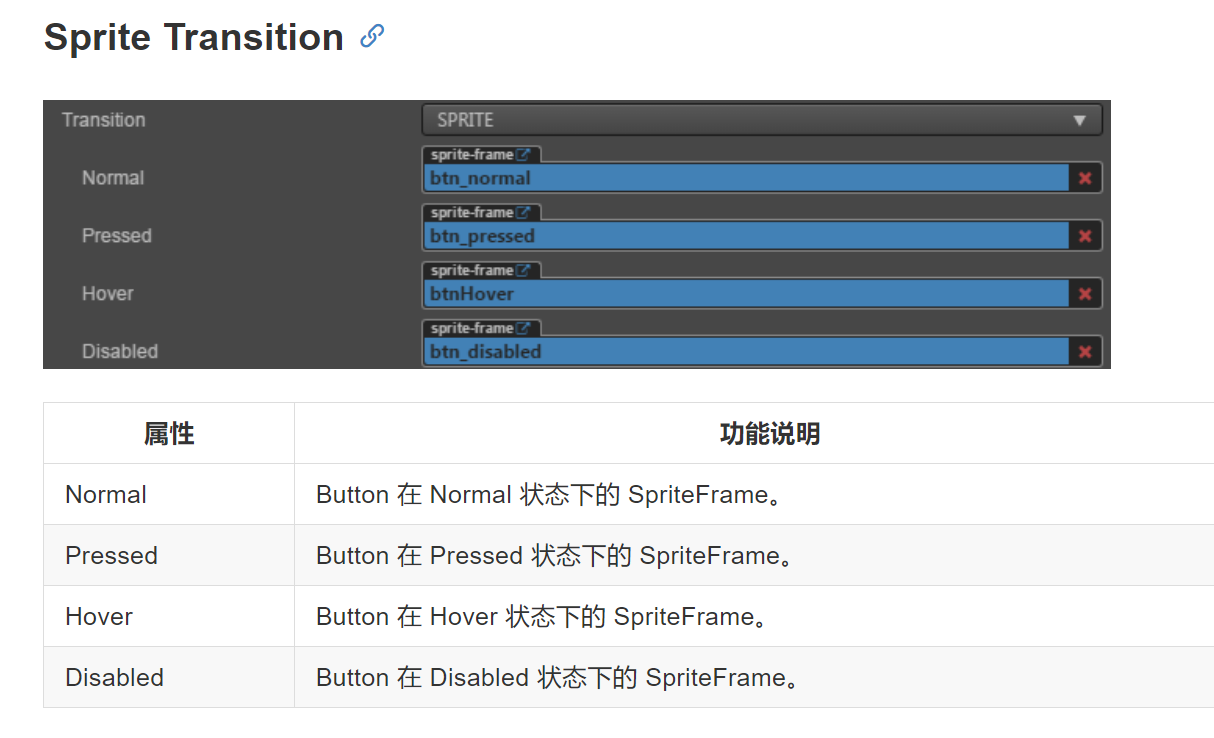Click the anchor link beside Sprite Transition heading

(372, 35)
